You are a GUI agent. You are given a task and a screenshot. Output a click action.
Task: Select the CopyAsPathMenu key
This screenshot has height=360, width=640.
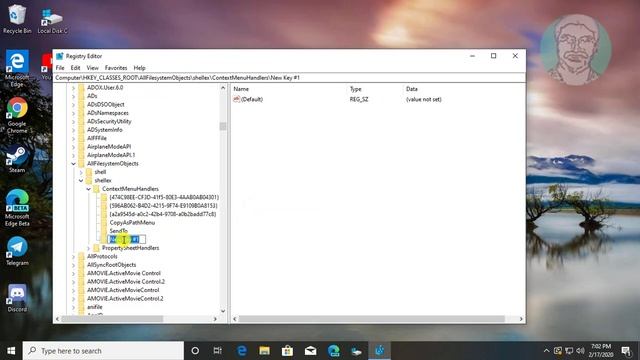132,222
